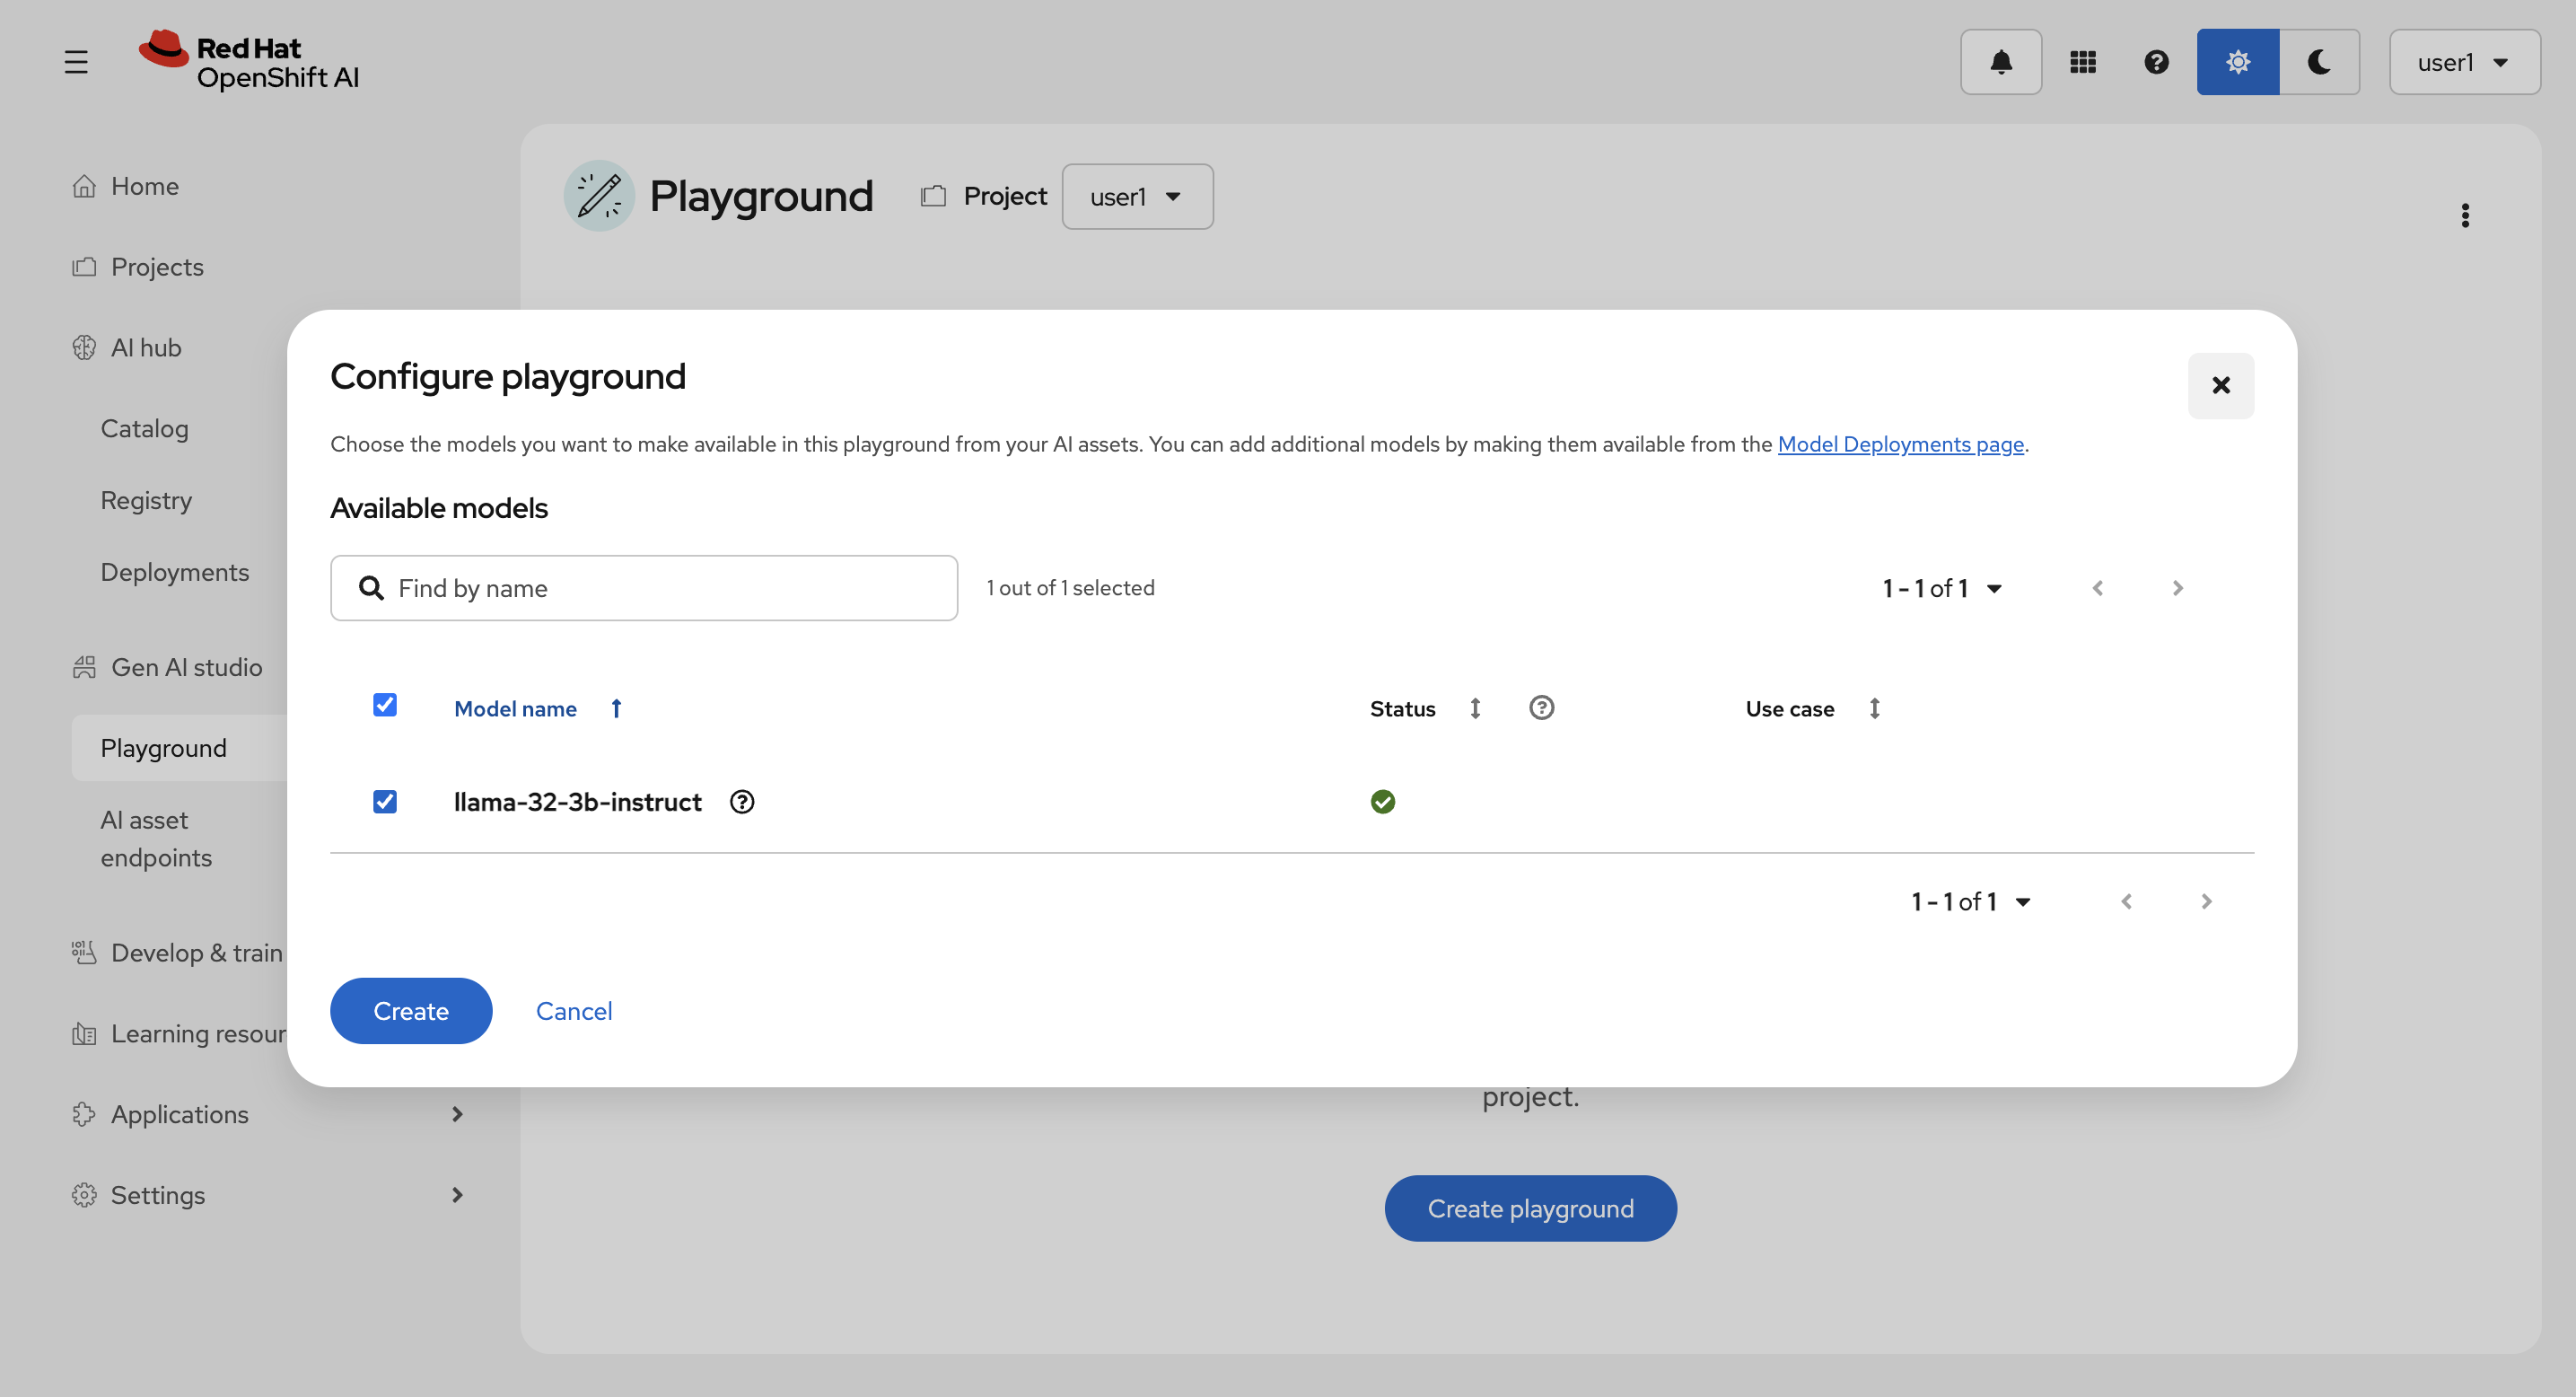Click the Status column help icon
2576x1397 pixels.
click(1541, 708)
